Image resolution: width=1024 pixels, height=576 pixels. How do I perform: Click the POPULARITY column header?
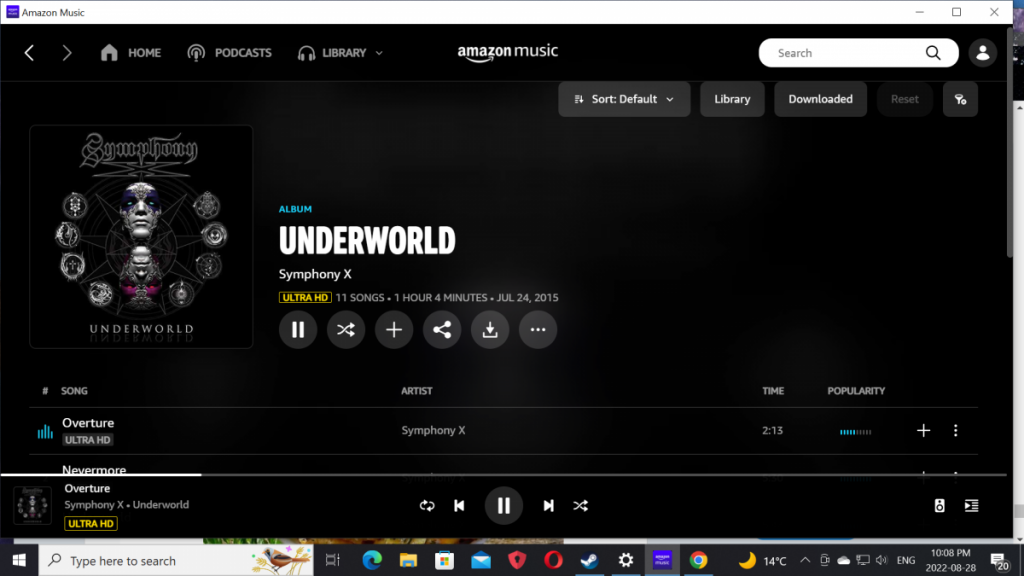[x=856, y=391]
